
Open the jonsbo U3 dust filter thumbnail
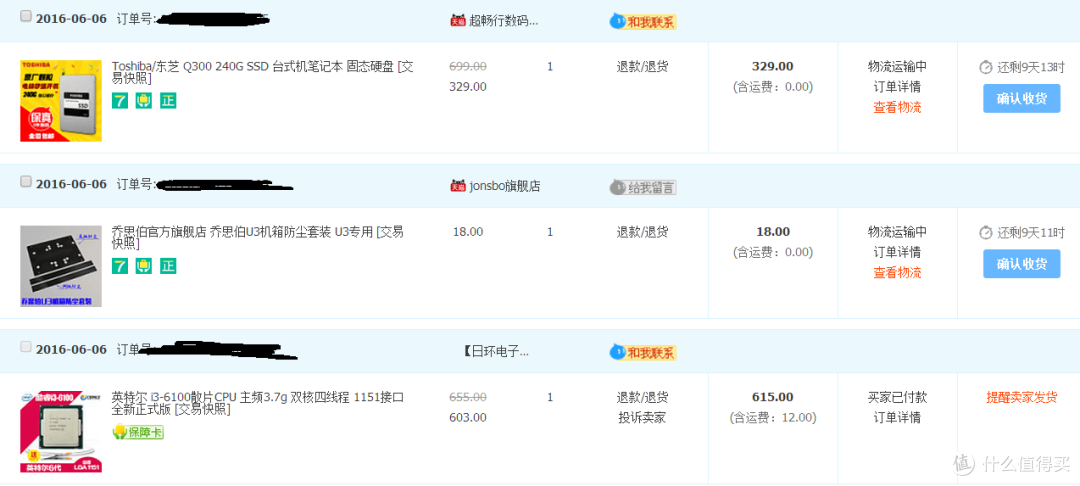click(x=61, y=266)
